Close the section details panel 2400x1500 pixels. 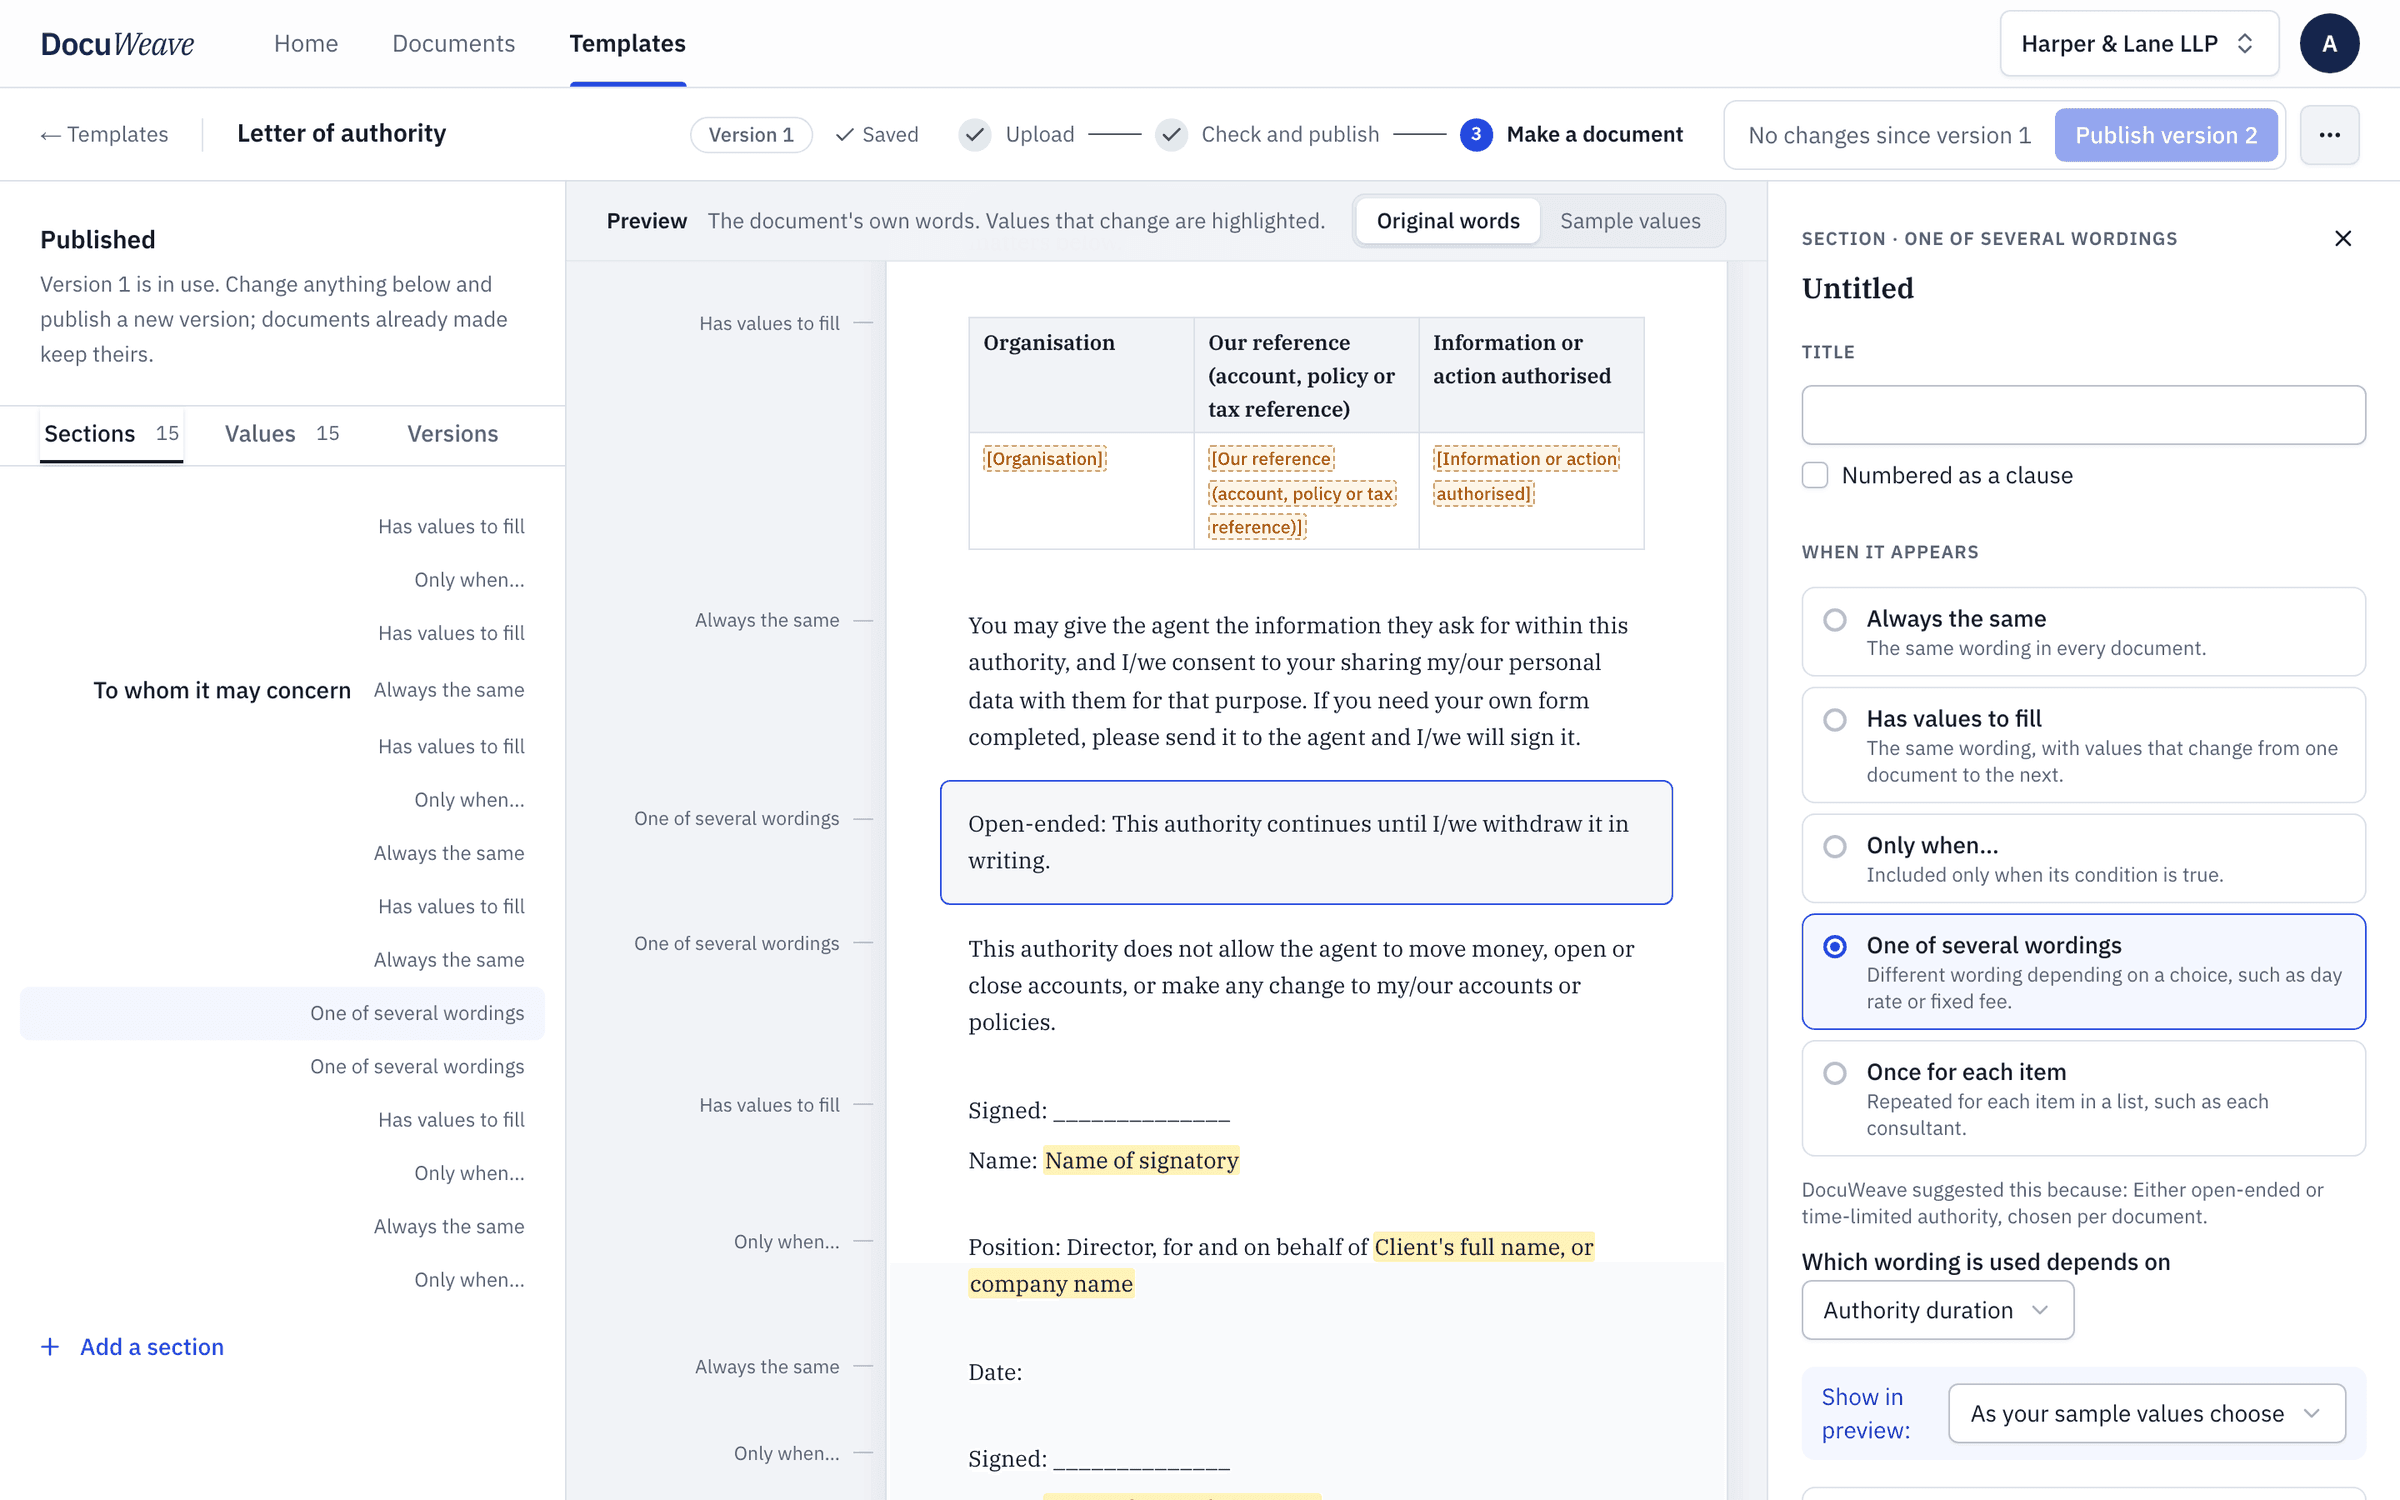(x=2342, y=238)
